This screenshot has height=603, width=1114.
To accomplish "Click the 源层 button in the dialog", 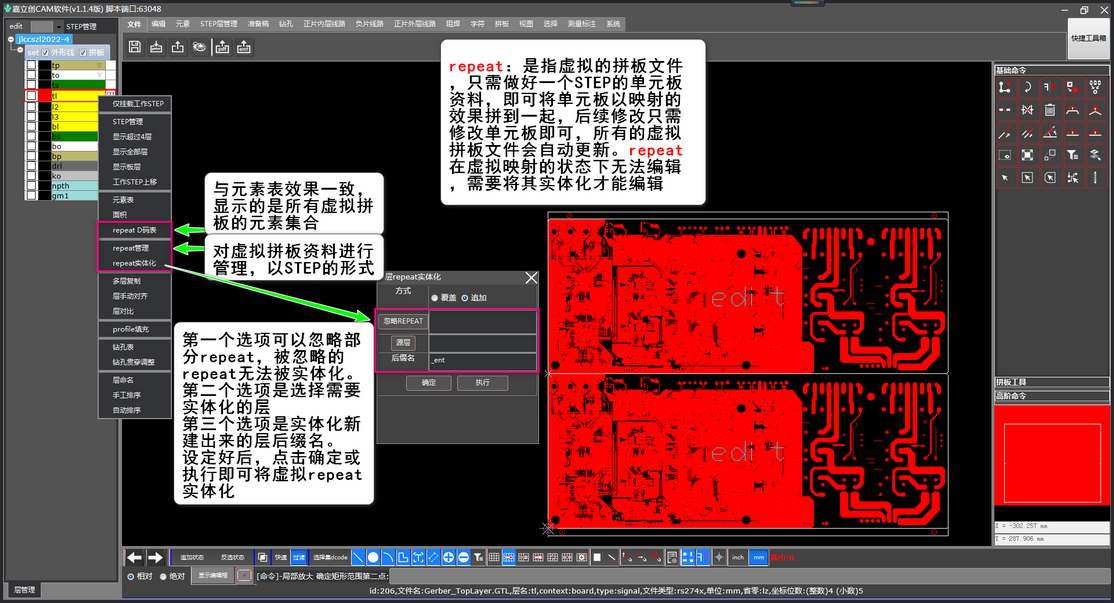I will pyautogui.click(x=403, y=342).
